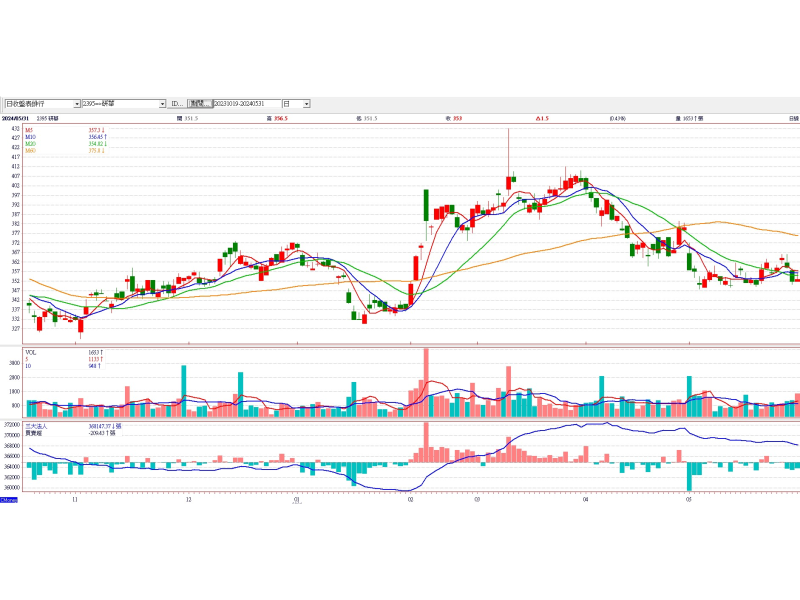The height and width of the screenshot is (600, 800).
Task: Click the 買賣超 legend label
Action: [33, 433]
